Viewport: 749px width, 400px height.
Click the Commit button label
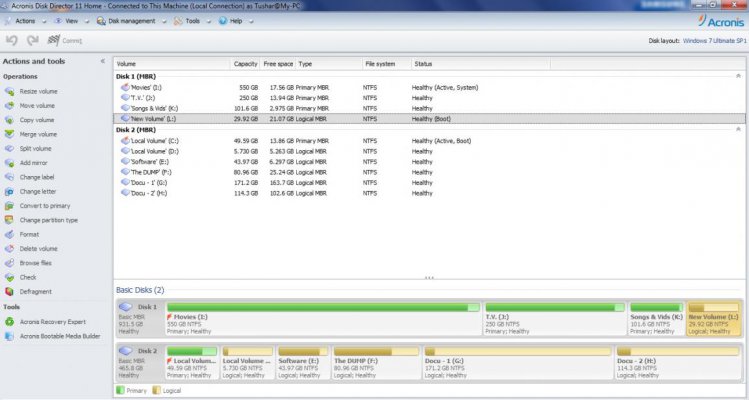click(72, 41)
